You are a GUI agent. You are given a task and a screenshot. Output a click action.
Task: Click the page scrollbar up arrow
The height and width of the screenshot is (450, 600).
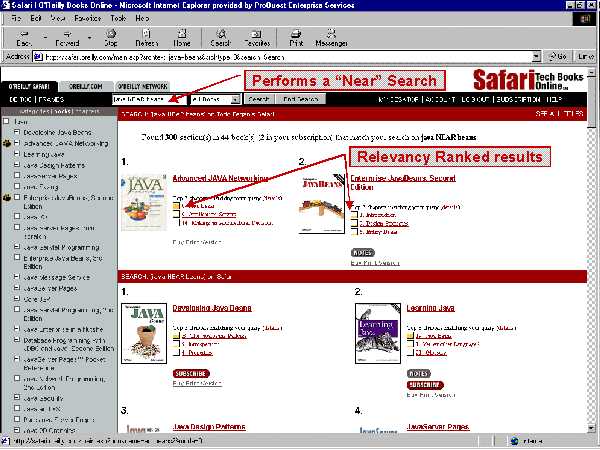592,72
